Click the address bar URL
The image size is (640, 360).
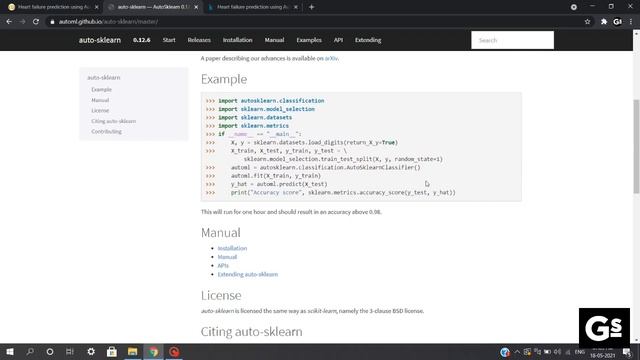[108, 22]
